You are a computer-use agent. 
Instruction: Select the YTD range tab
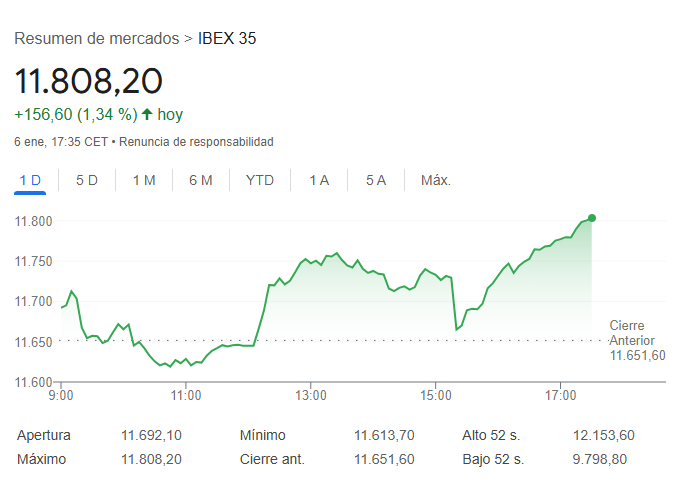[260, 180]
